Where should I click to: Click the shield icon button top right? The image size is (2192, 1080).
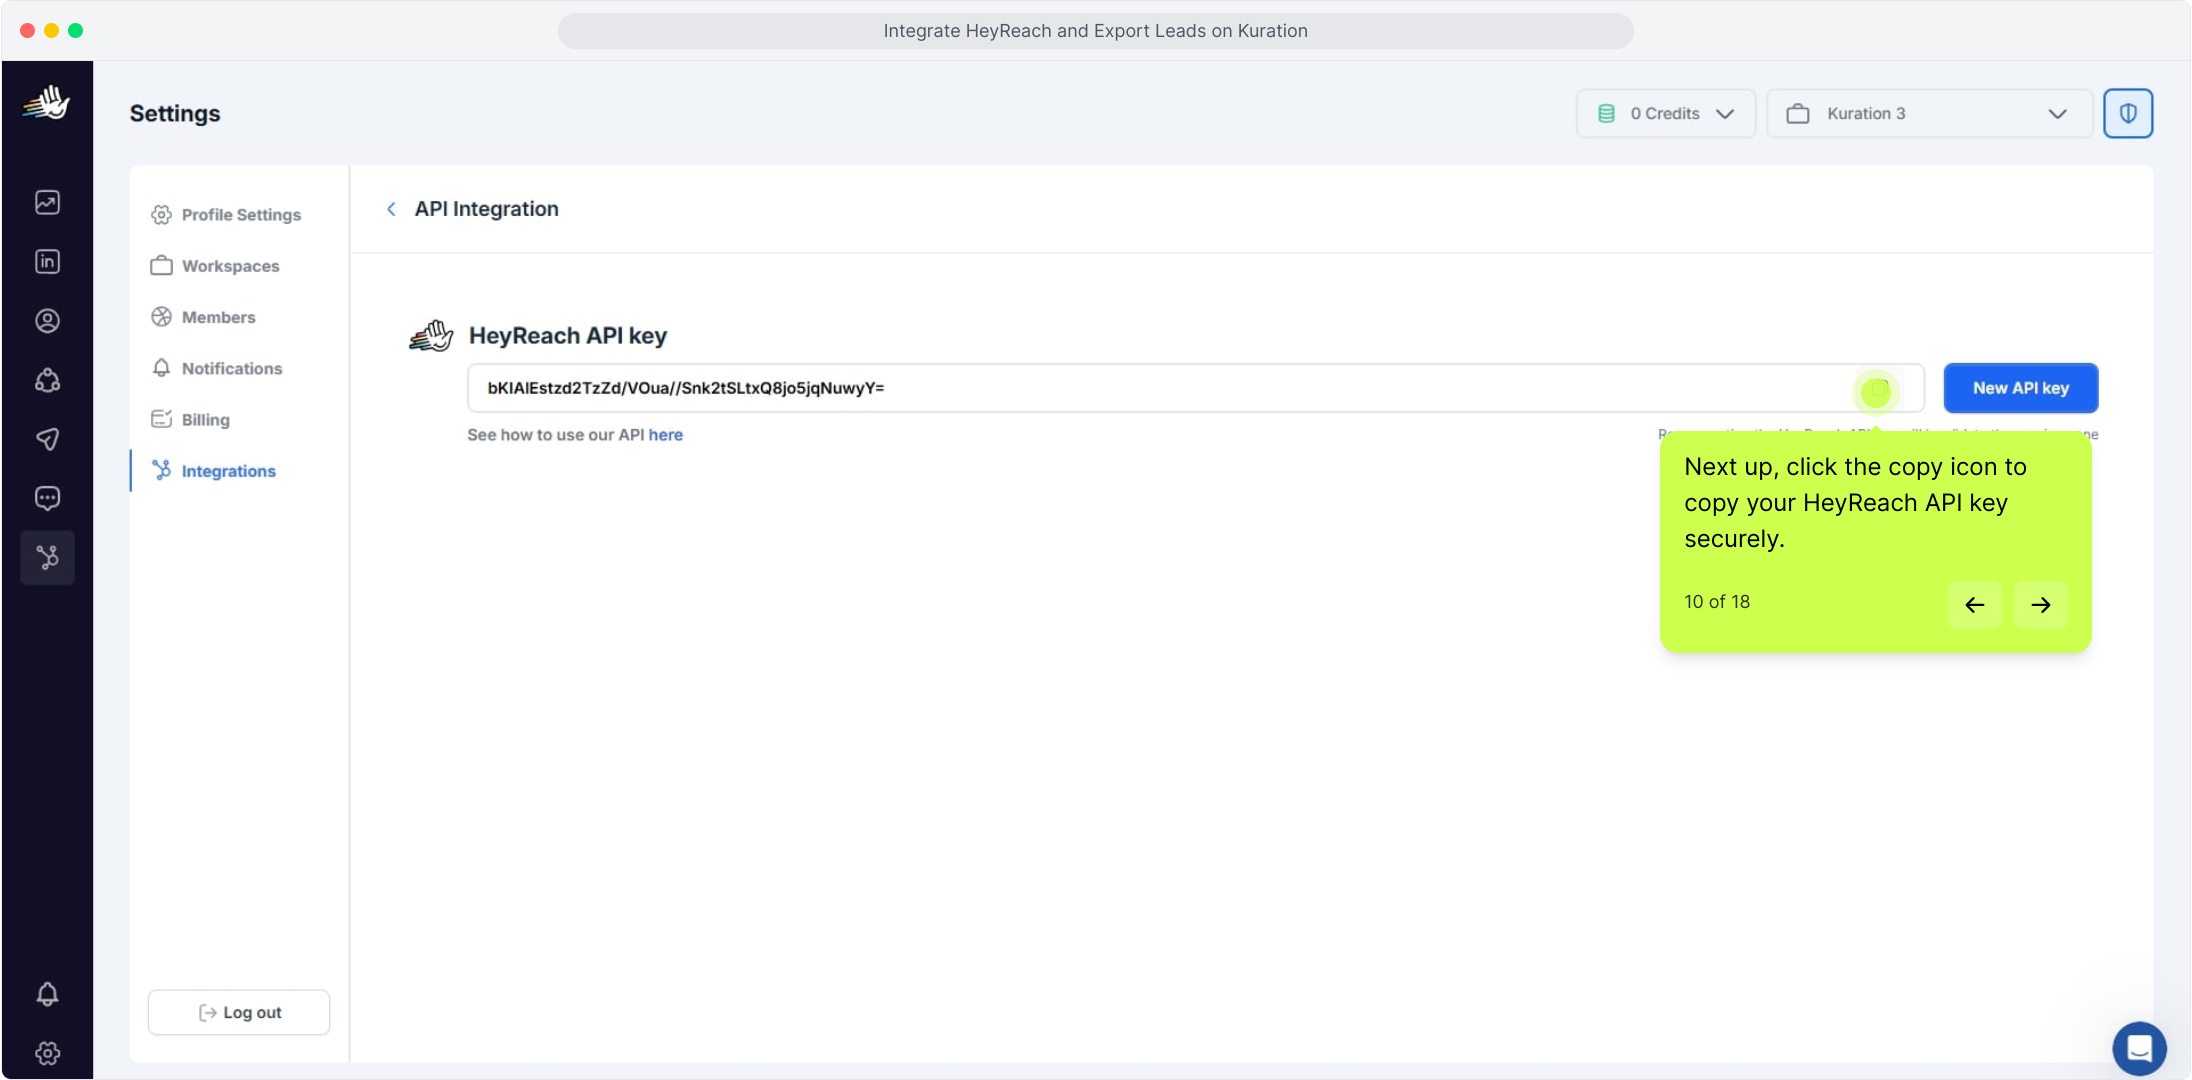tap(2128, 113)
